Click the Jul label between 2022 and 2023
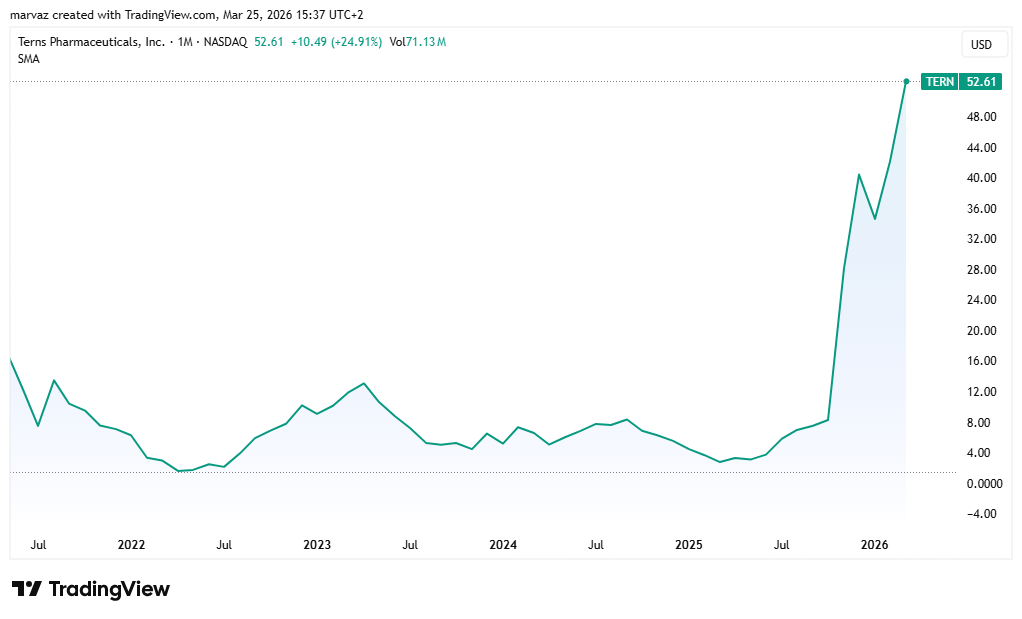Image resolution: width=1022 pixels, height=619 pixels. point(224,545)
